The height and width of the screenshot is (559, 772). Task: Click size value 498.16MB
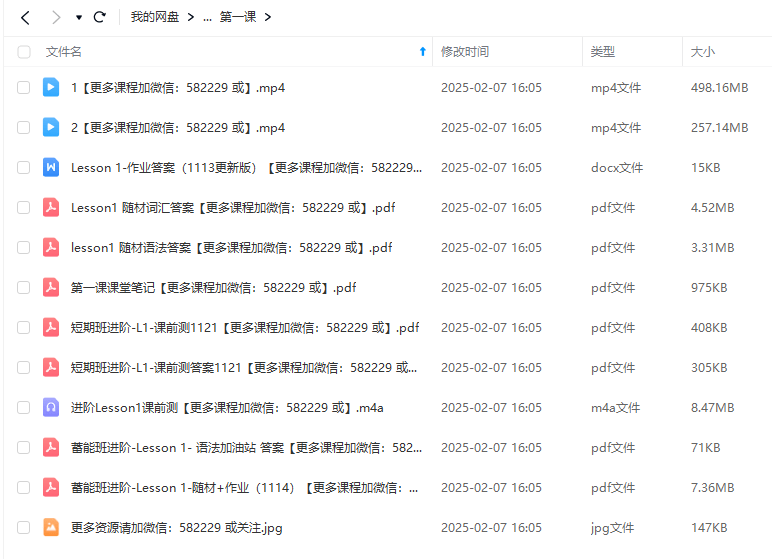(719, 88)
